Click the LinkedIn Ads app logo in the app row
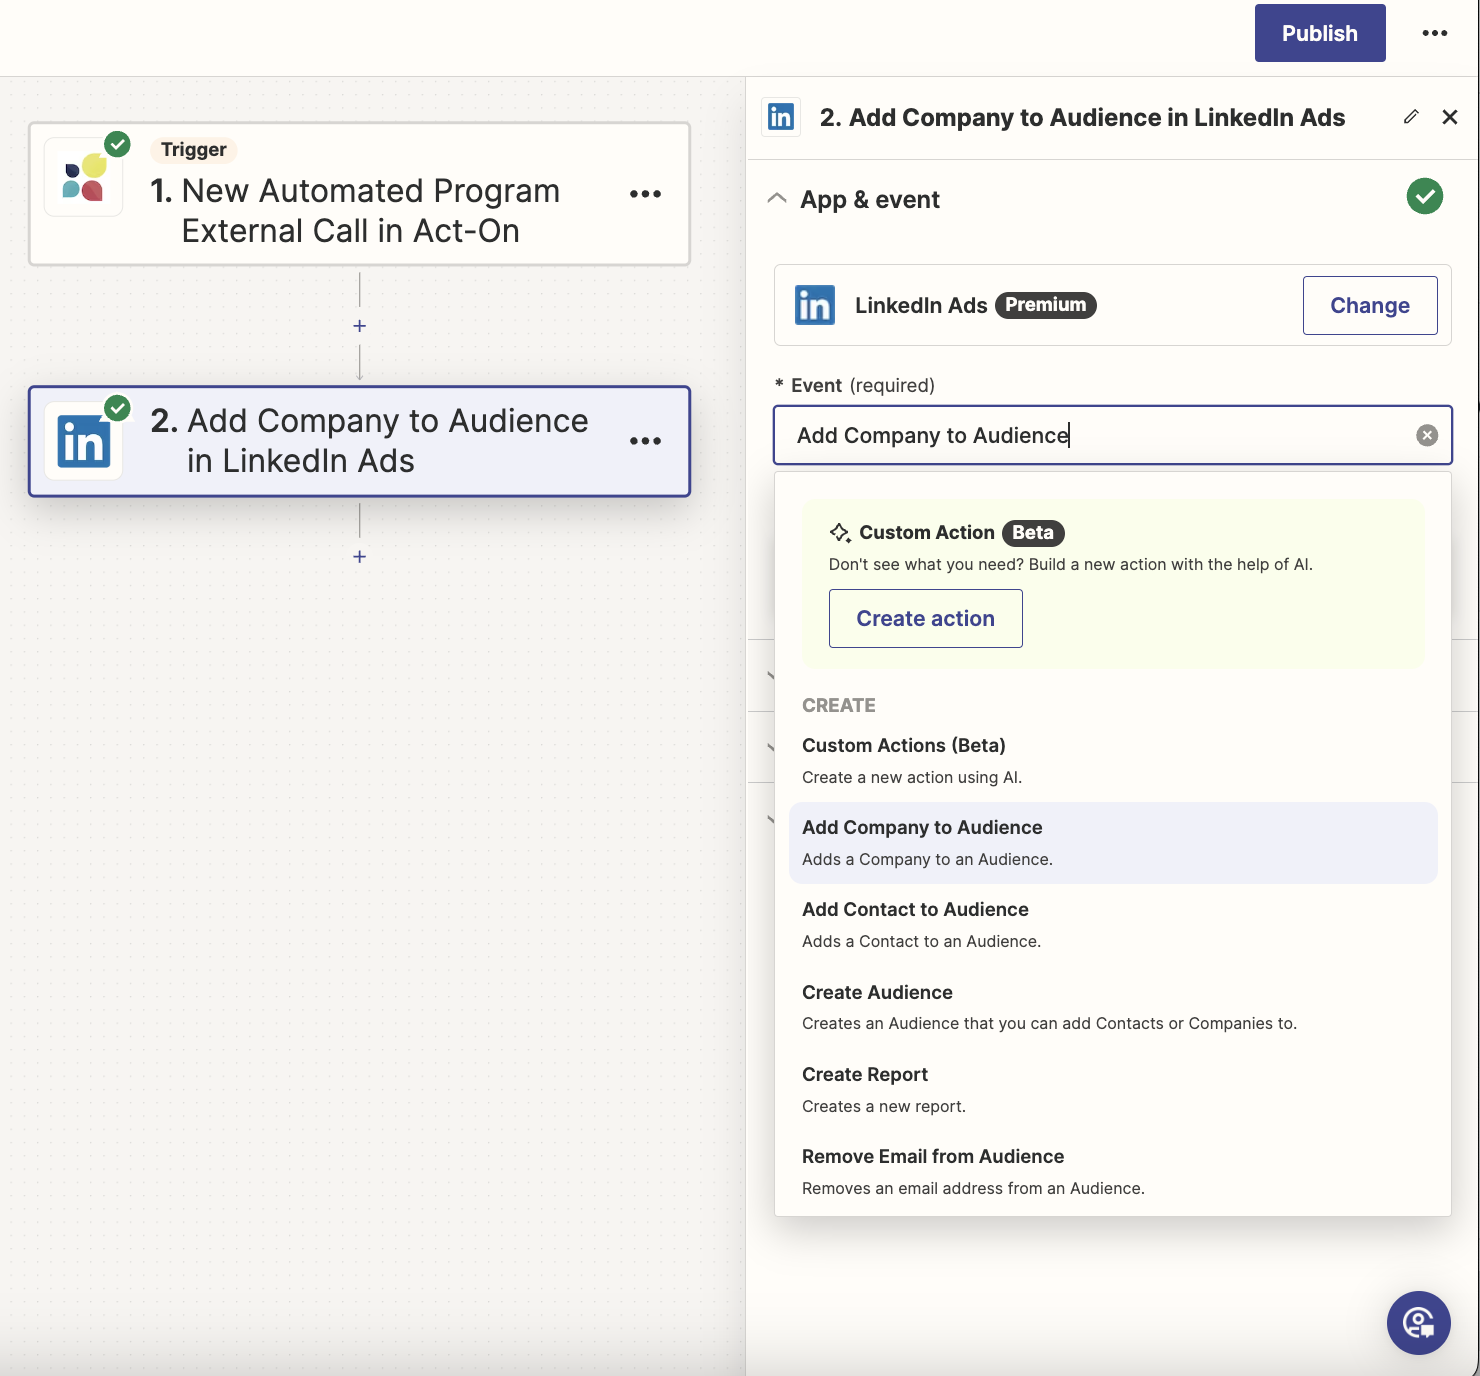Screen dimensions: 1480x1376 tap(815, 305)
